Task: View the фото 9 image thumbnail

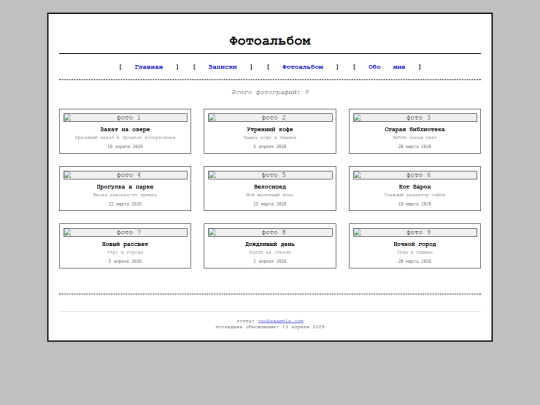Action: coord(415,232)
